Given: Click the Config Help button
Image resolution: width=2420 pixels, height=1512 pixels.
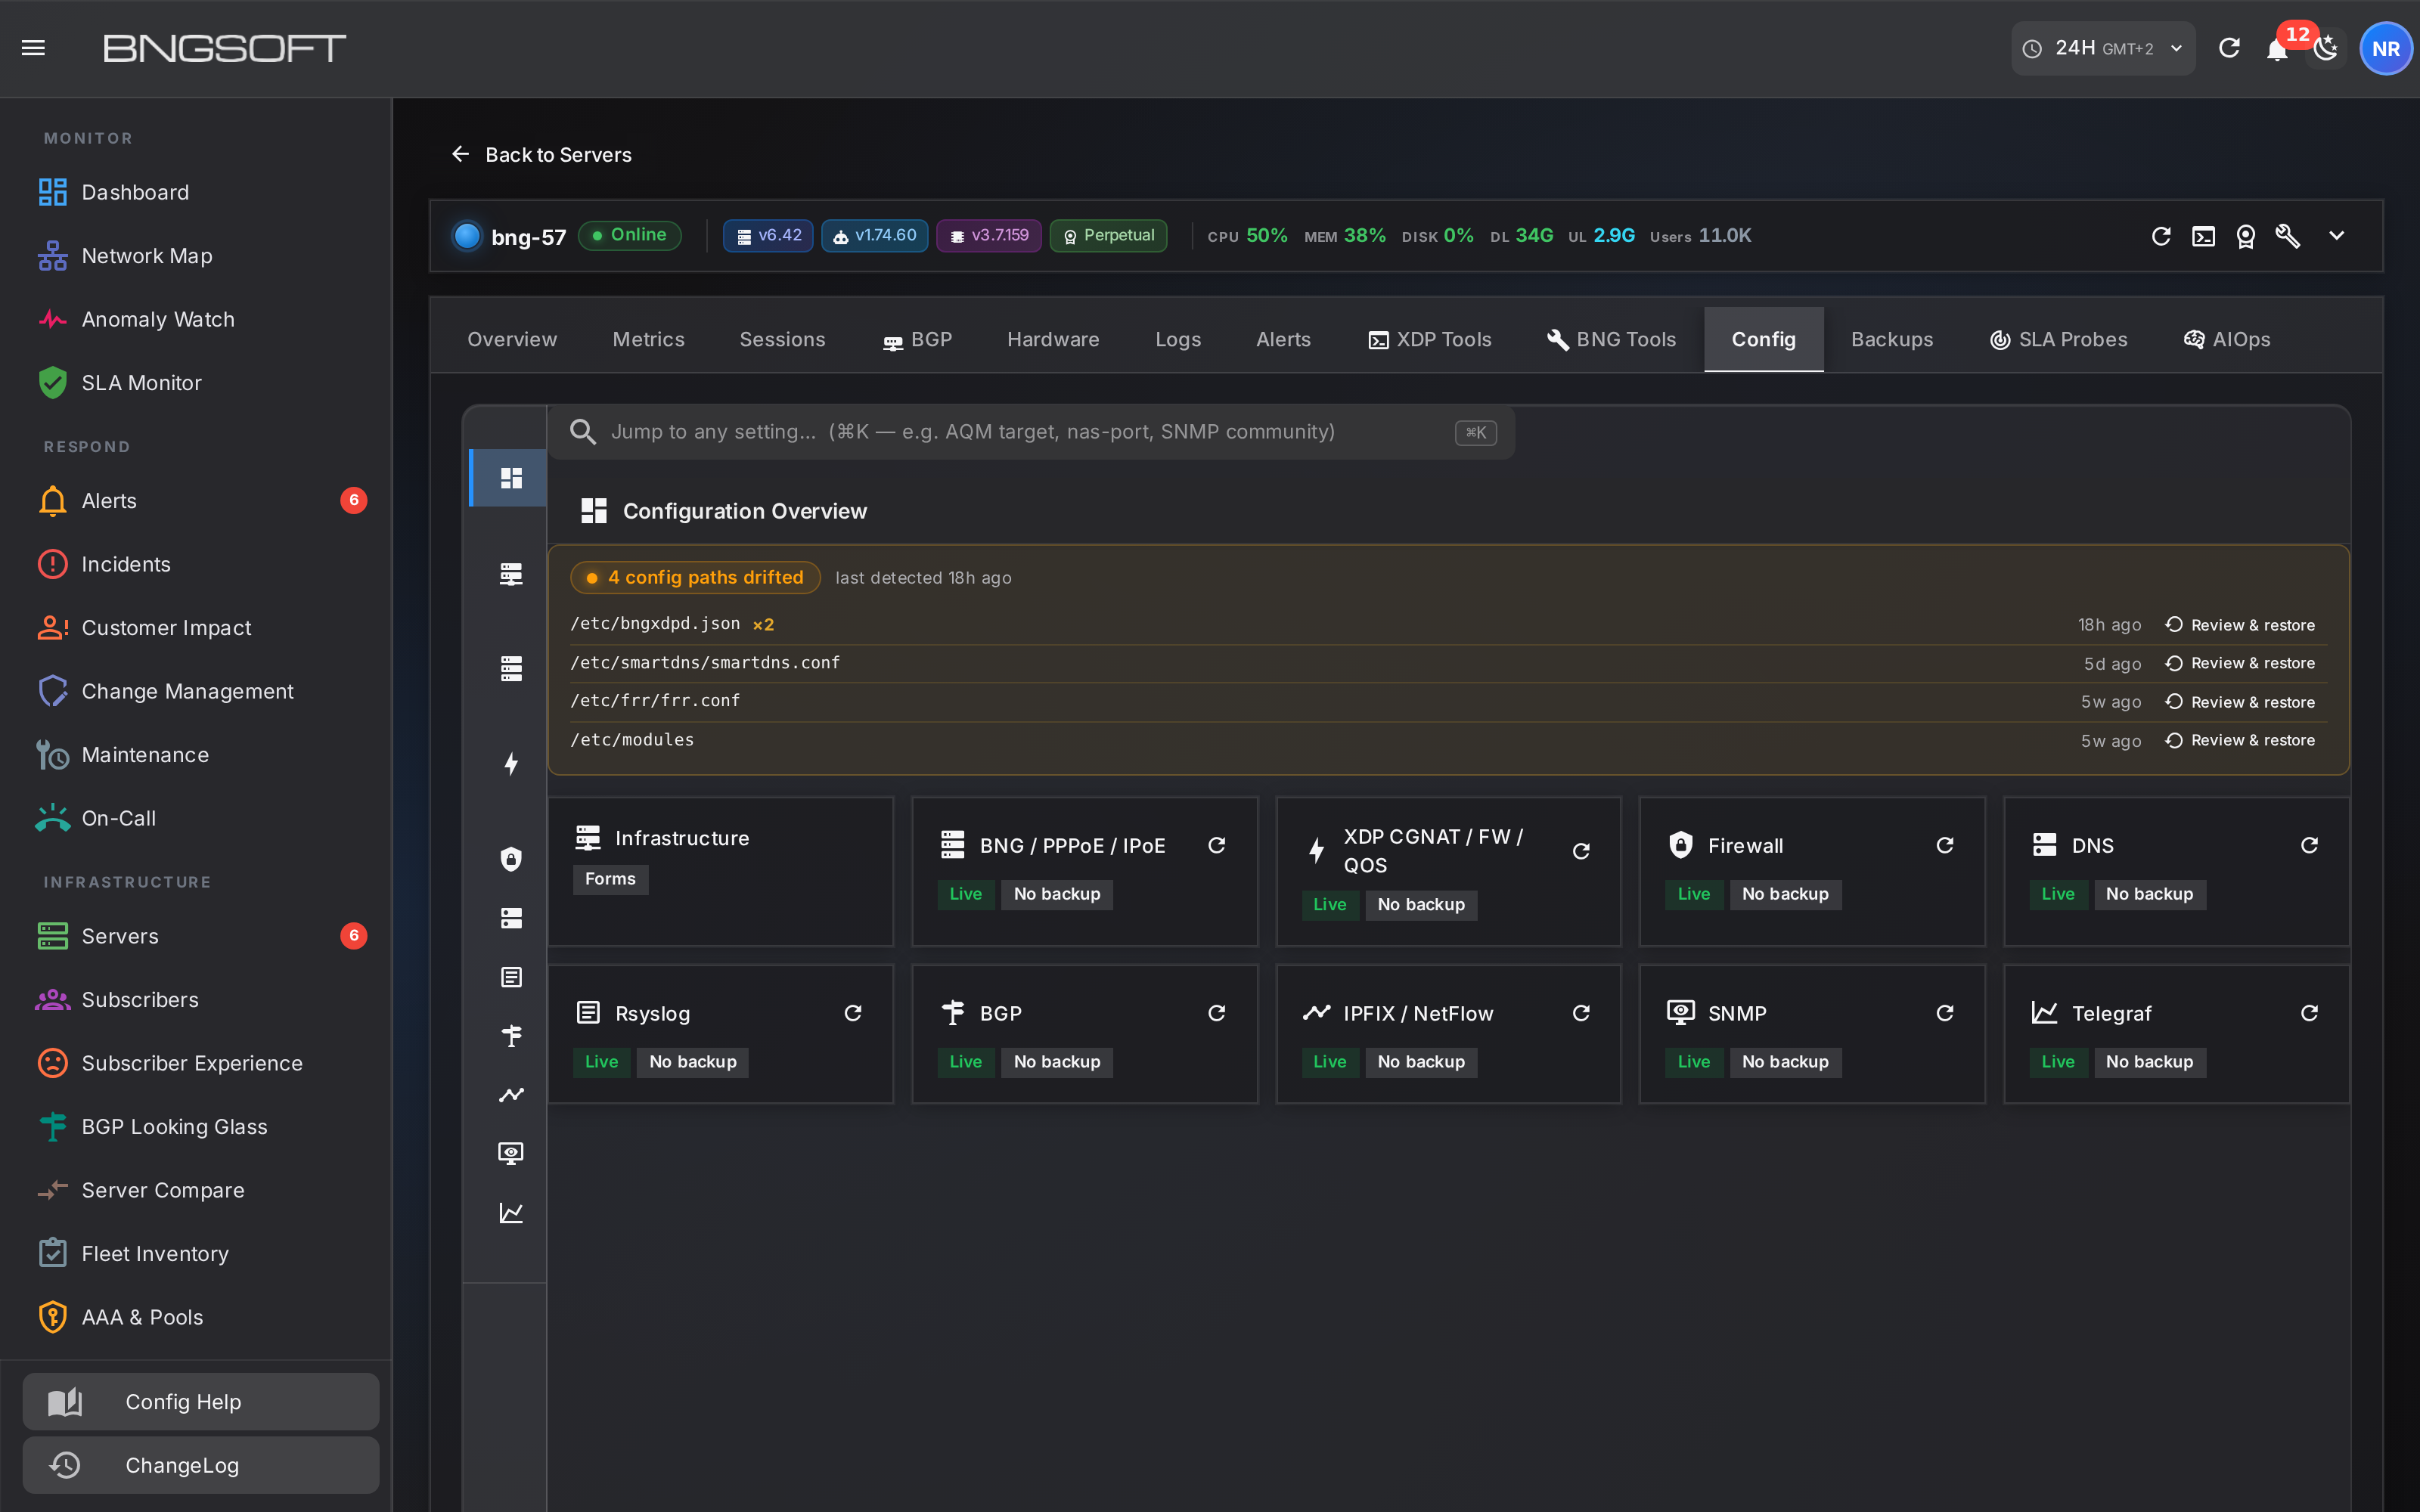Looking at the screenshot, I should (x=201, y=1402).
